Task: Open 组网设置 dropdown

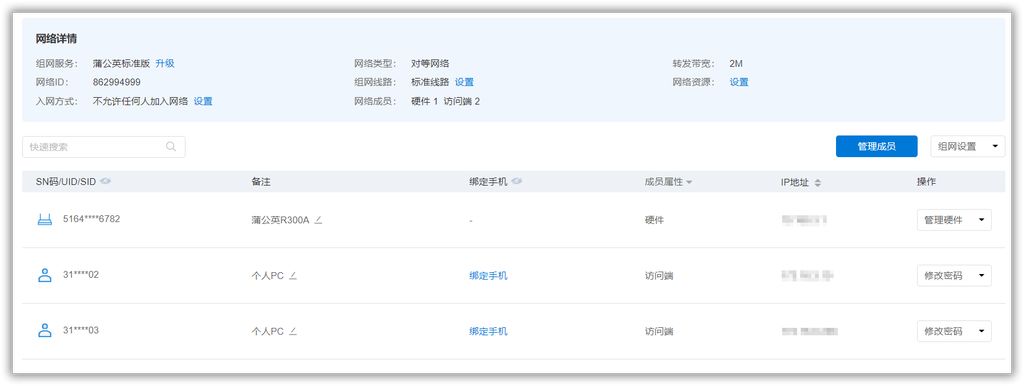Action: [x=967, y=146]
